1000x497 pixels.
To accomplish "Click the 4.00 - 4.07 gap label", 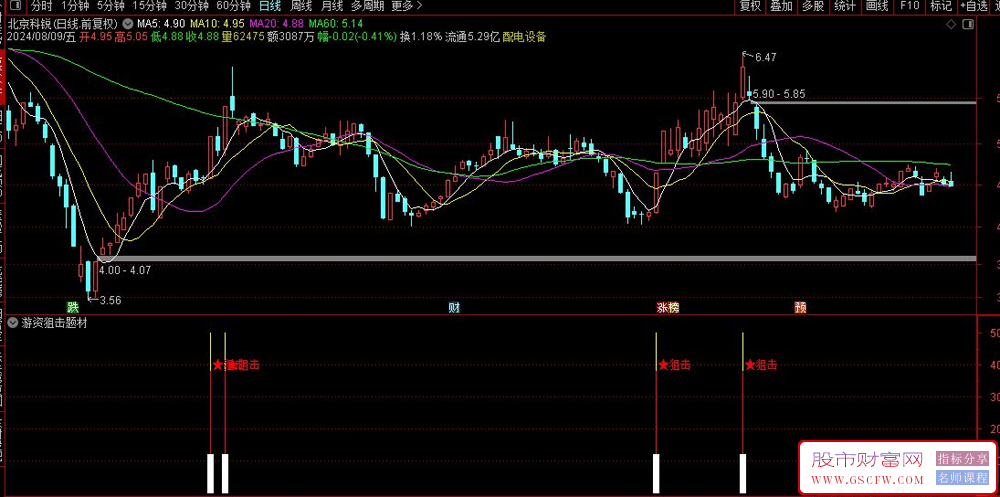I will tap(124, 271).
